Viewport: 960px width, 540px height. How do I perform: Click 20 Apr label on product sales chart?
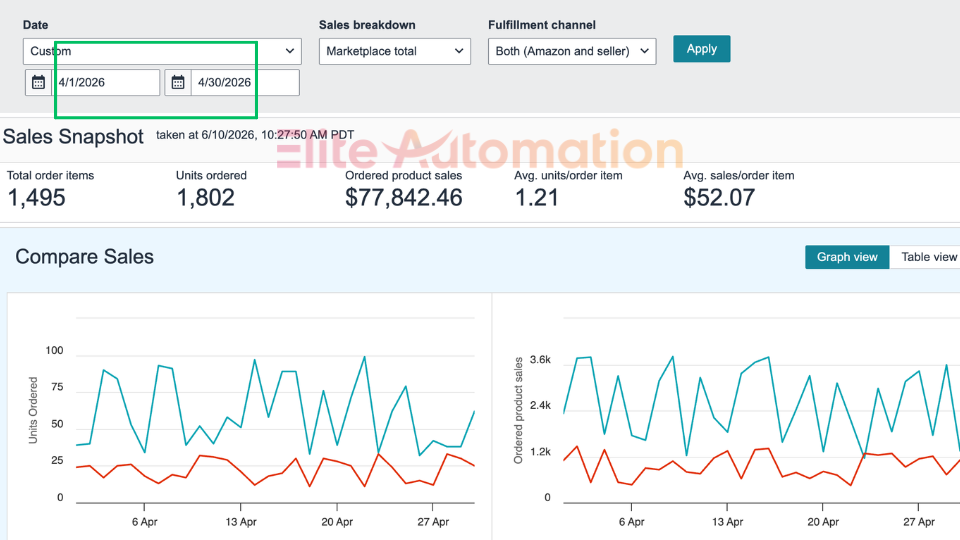click(x=823, y=522)
